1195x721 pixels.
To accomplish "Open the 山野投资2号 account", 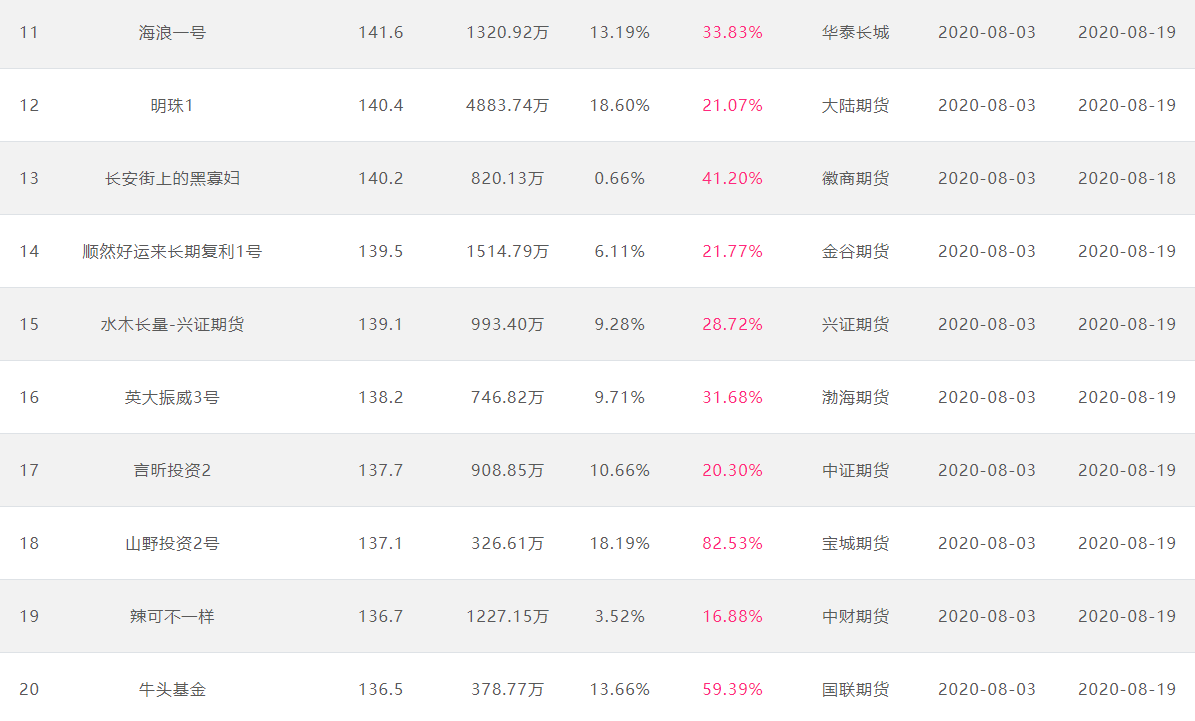I will click(x=172, y=543).
